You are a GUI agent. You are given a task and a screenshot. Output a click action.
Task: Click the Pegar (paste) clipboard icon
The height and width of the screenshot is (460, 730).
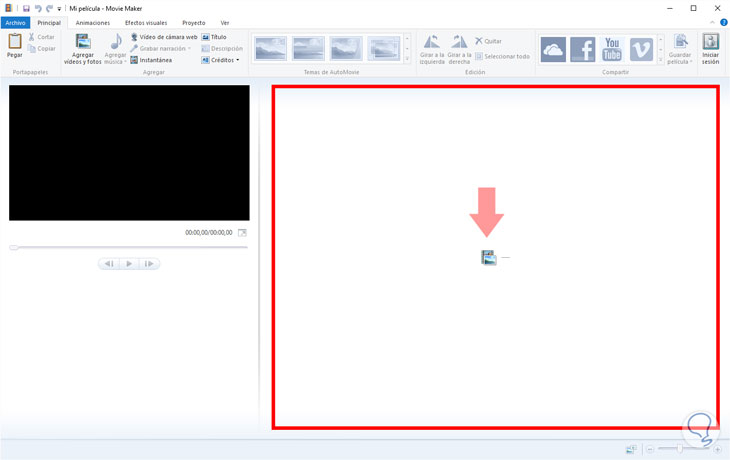click(x=14, y=41)
